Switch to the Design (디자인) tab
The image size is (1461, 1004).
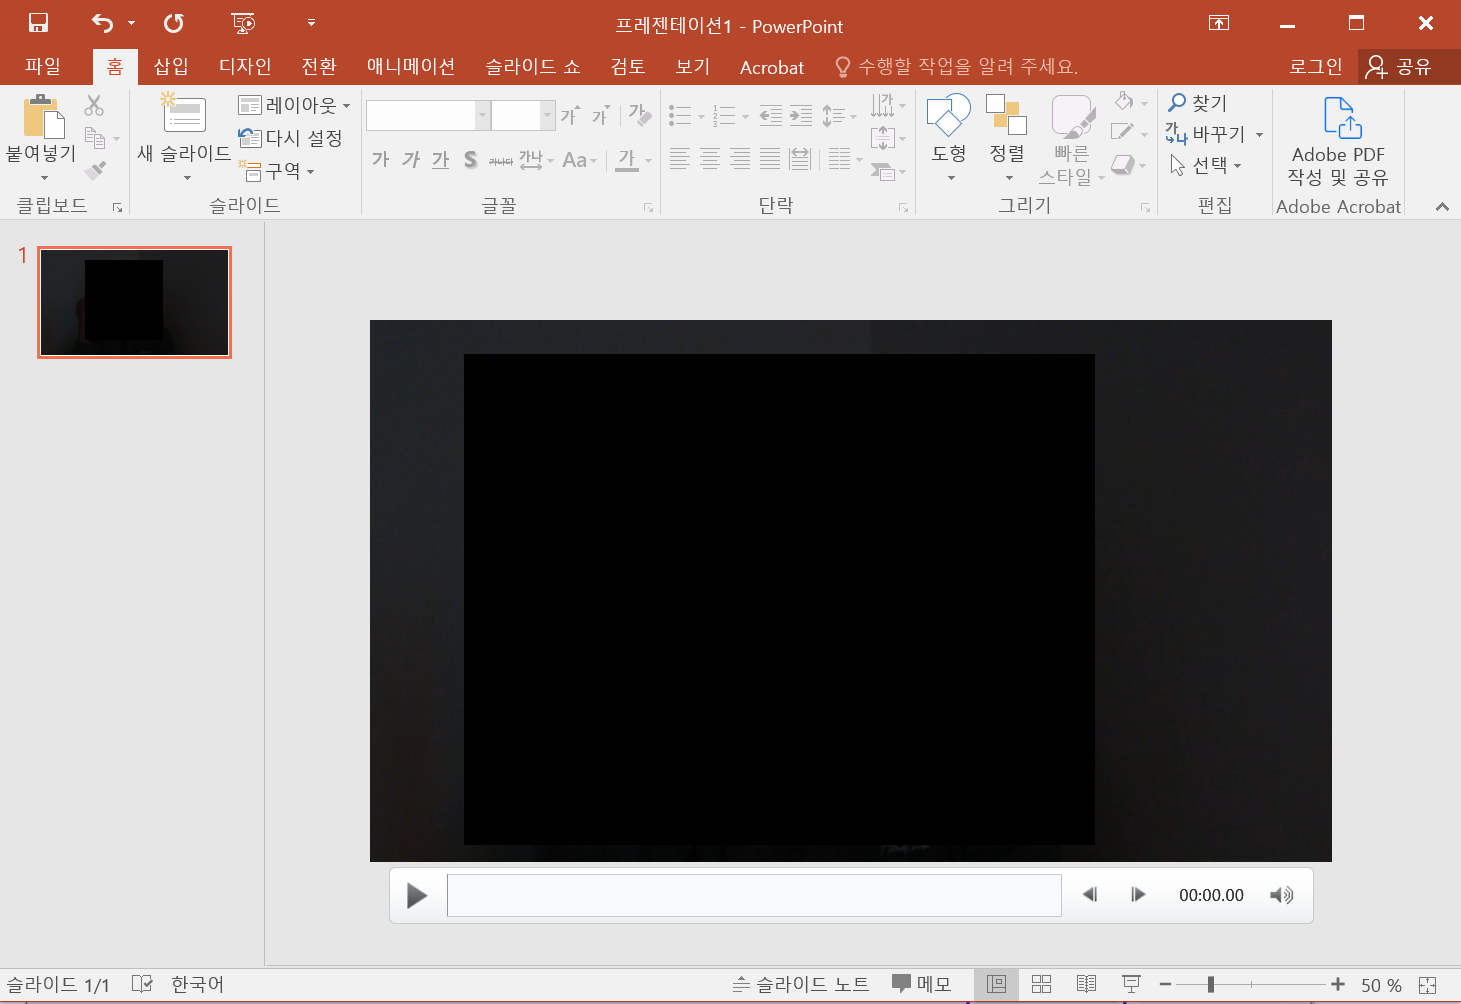(245, 67)
